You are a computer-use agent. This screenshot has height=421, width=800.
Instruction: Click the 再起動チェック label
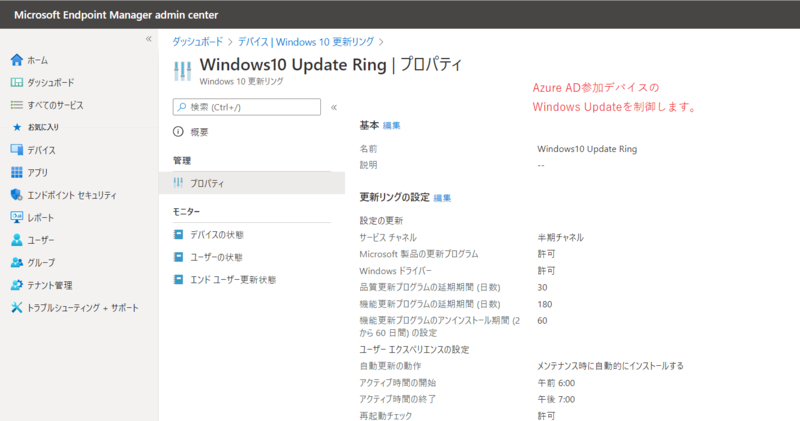[385, 415]
